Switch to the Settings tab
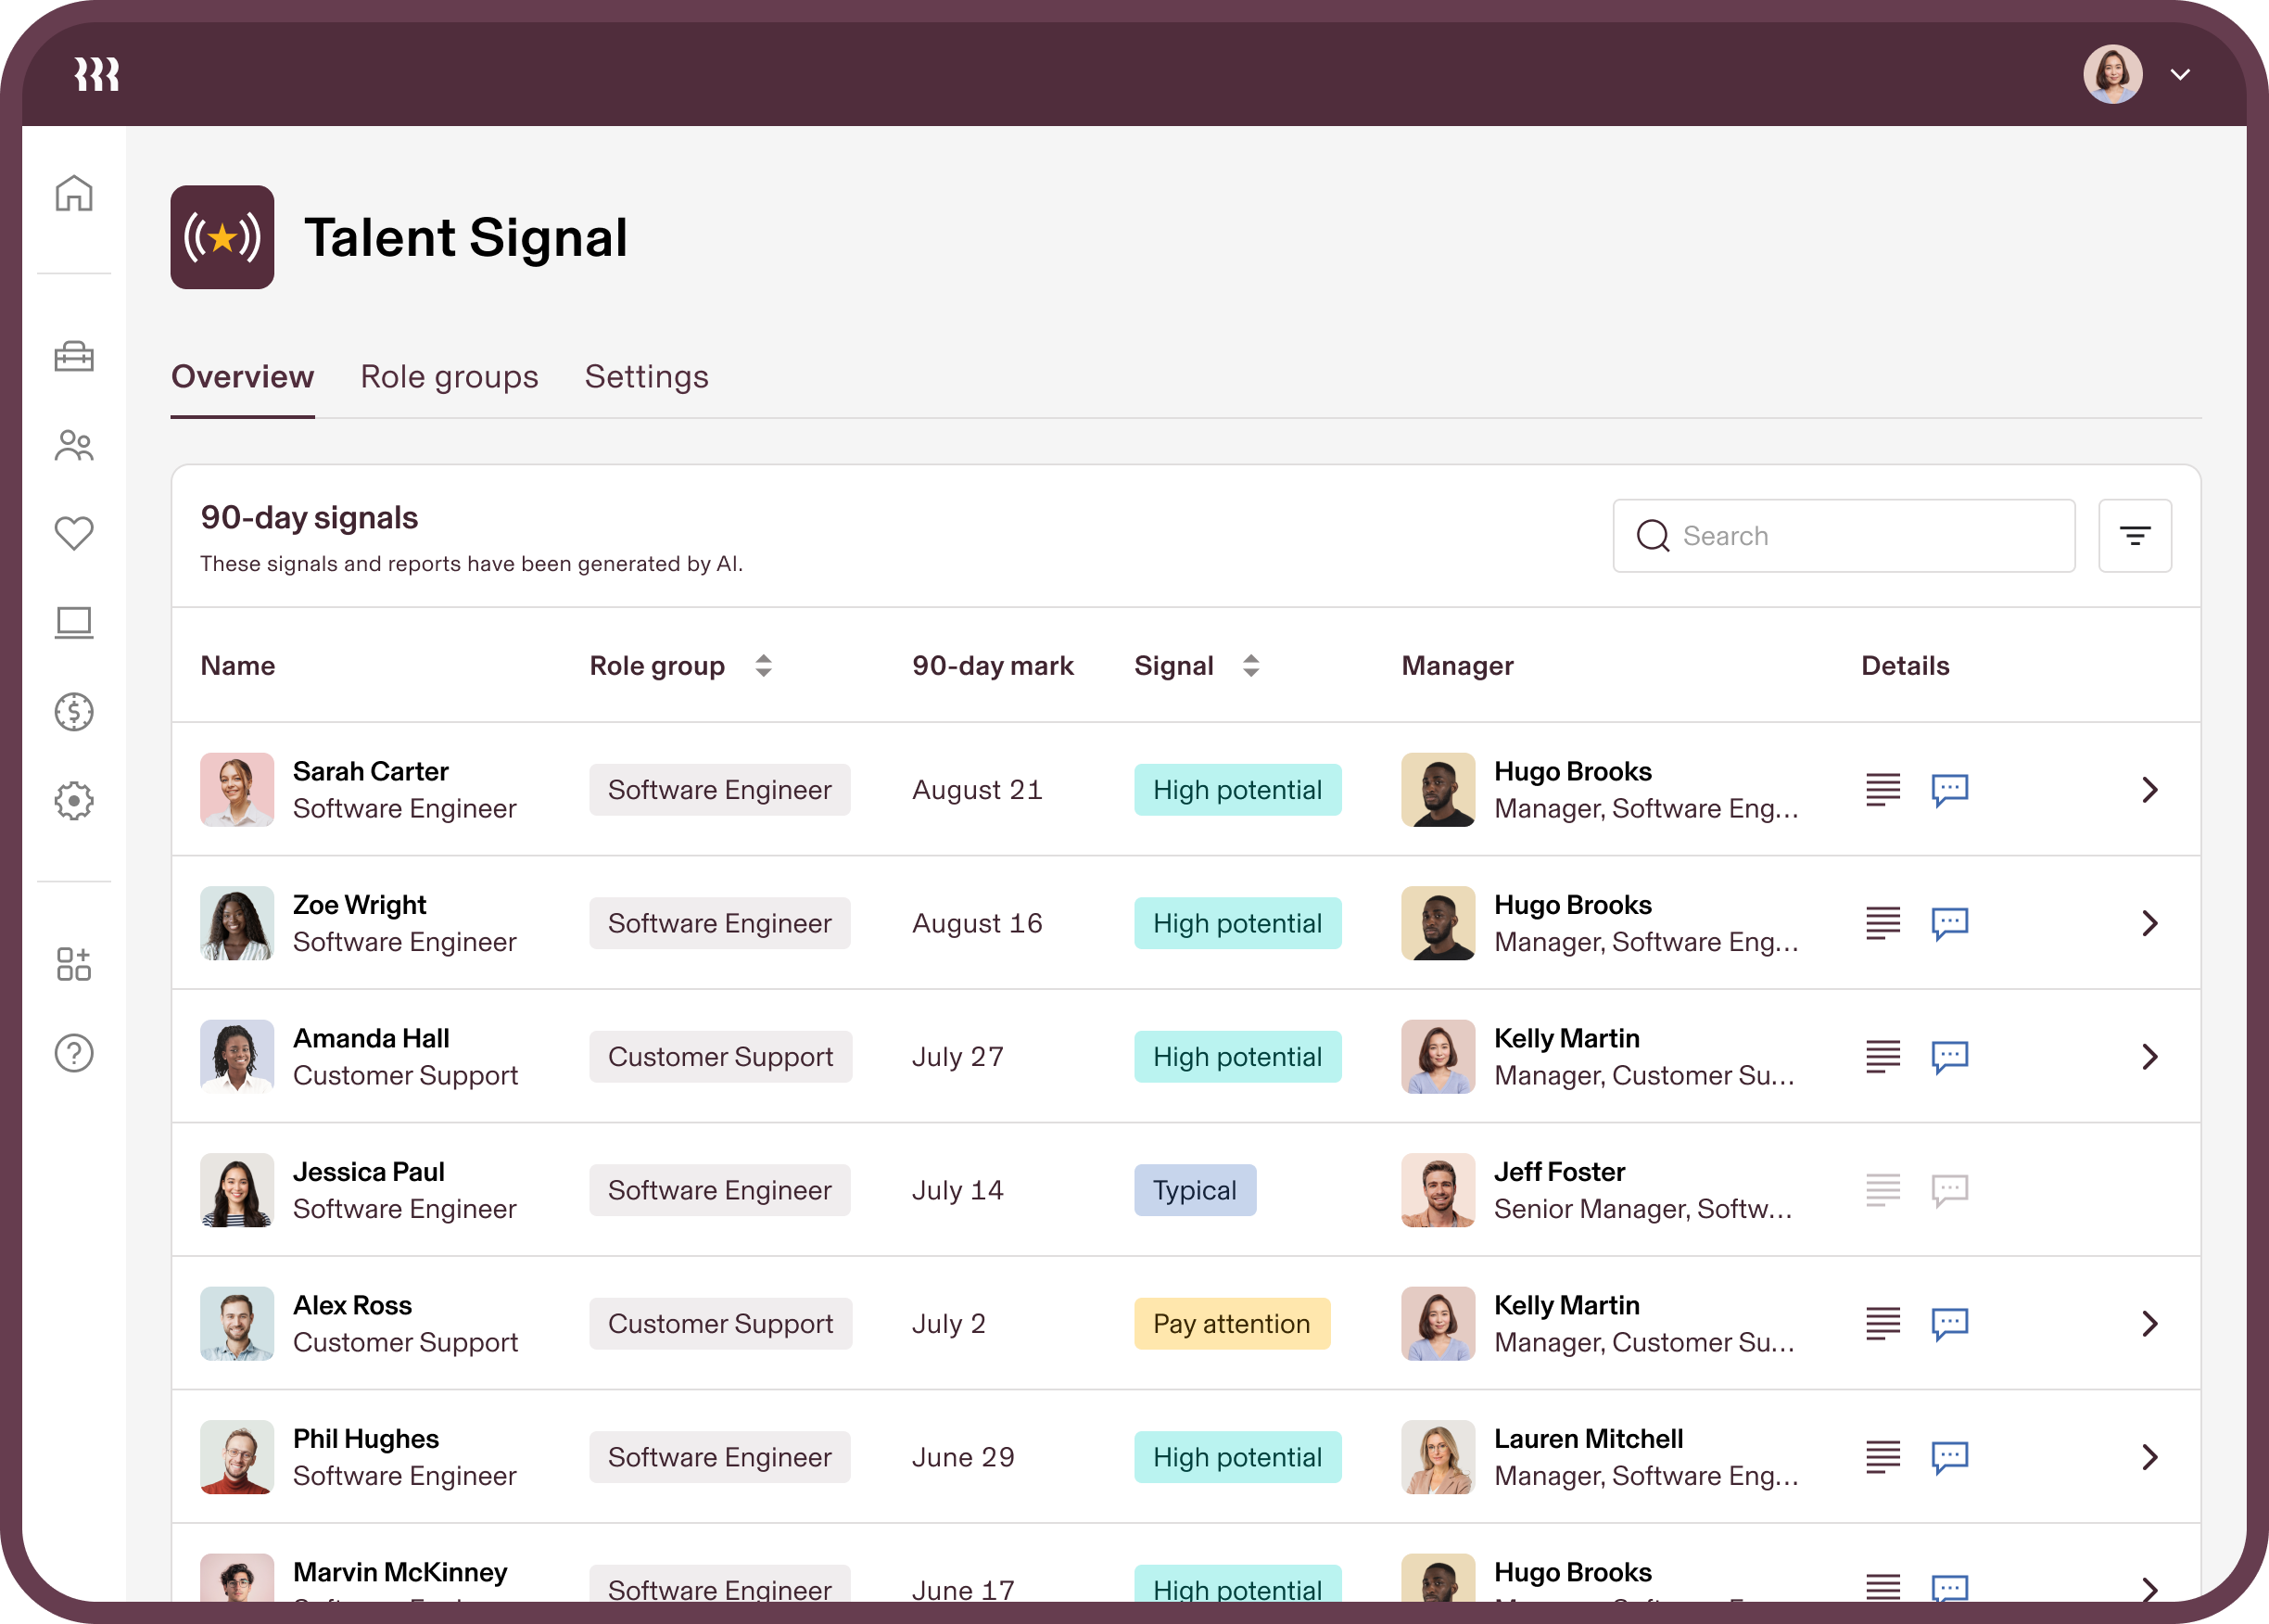The image size is (2269, 1624). (646, 377)
